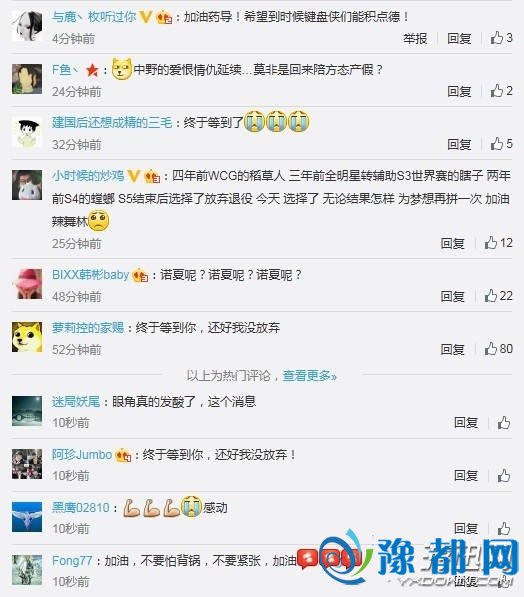Reply to 小时候的炒鸡's comment
Screen dimensions: 524x597
point(452,243)
